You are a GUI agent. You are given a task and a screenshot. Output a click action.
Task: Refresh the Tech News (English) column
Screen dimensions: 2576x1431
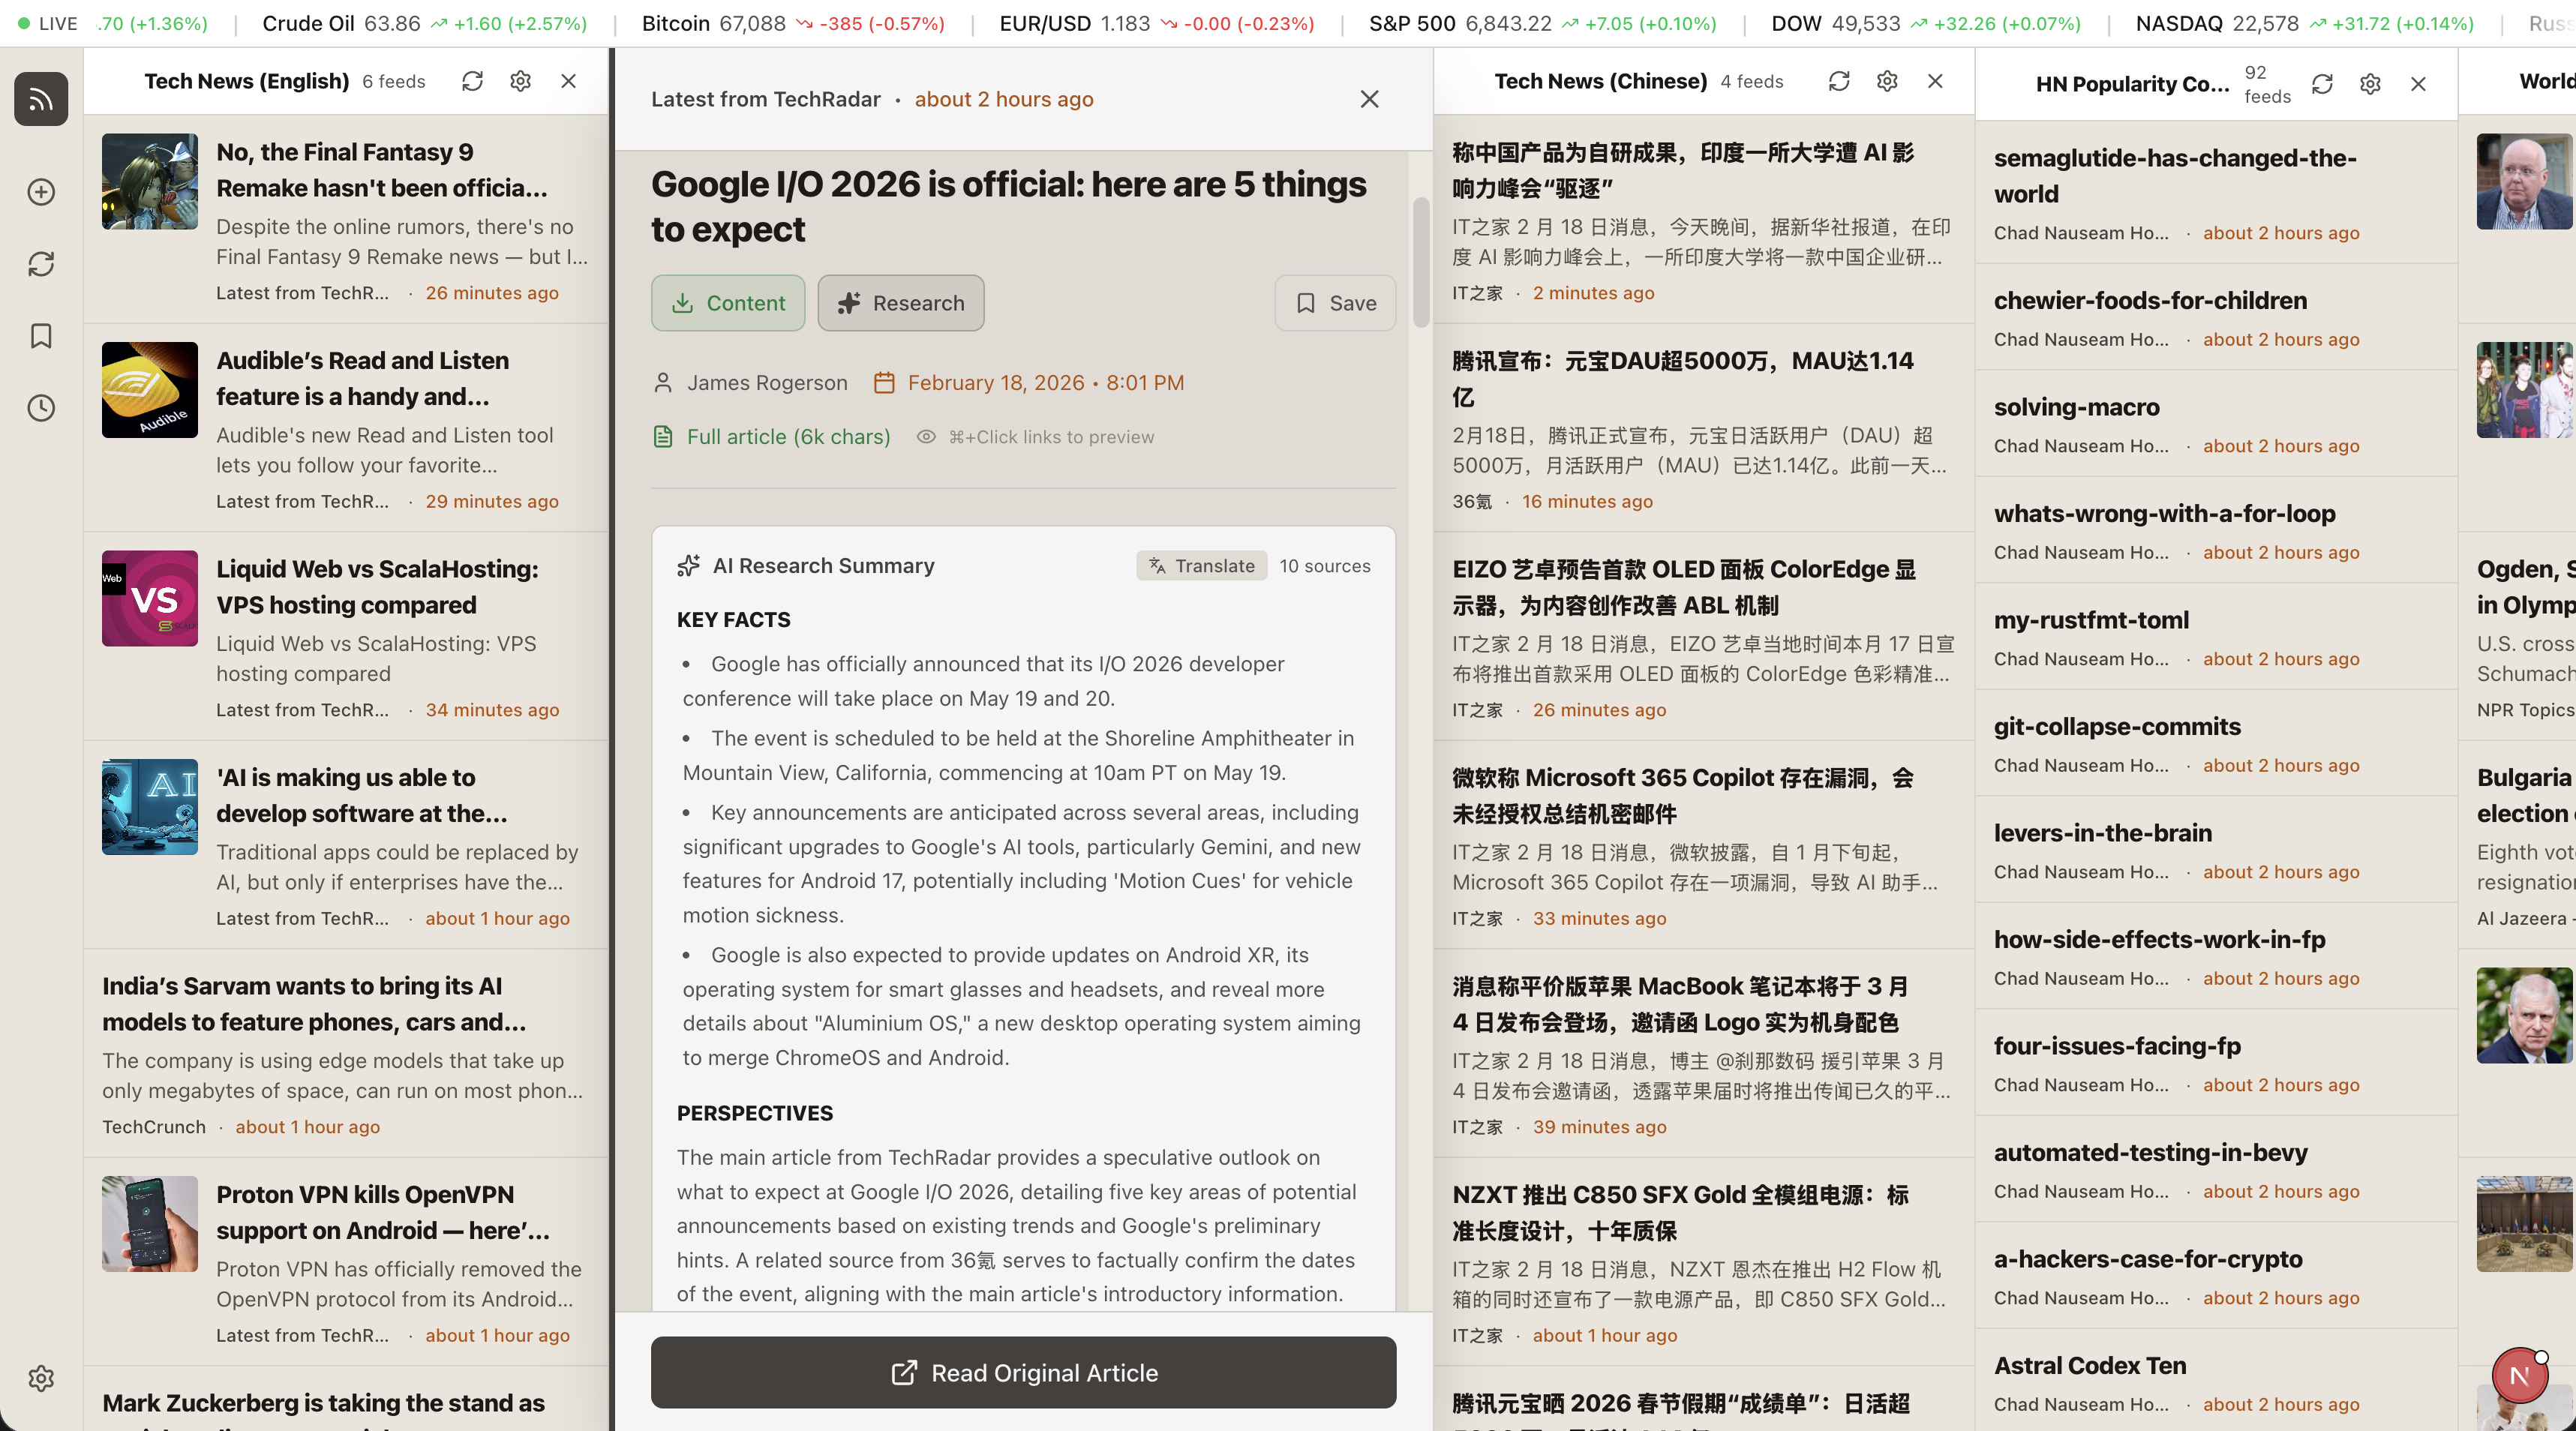(473, 81)
